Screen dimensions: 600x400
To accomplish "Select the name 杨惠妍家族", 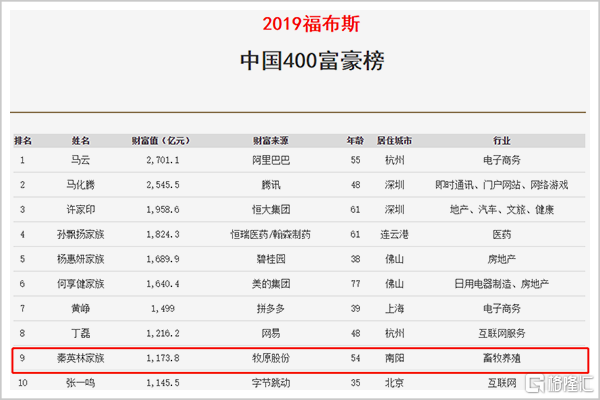I will (81, 259).
